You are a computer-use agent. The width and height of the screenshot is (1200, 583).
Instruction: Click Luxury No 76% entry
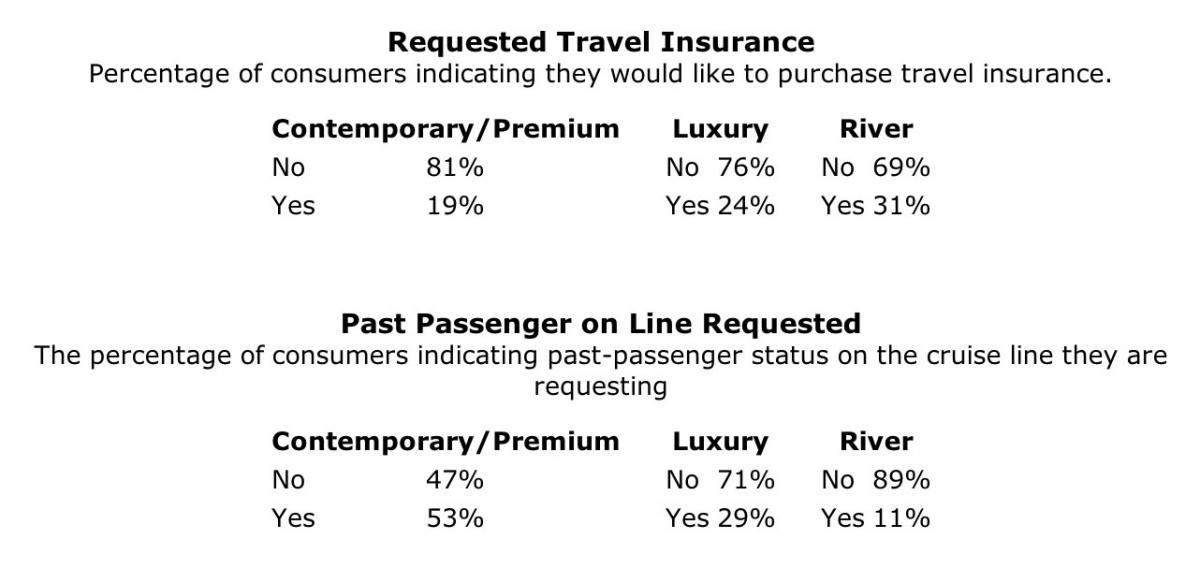click(x=720, y=167)
